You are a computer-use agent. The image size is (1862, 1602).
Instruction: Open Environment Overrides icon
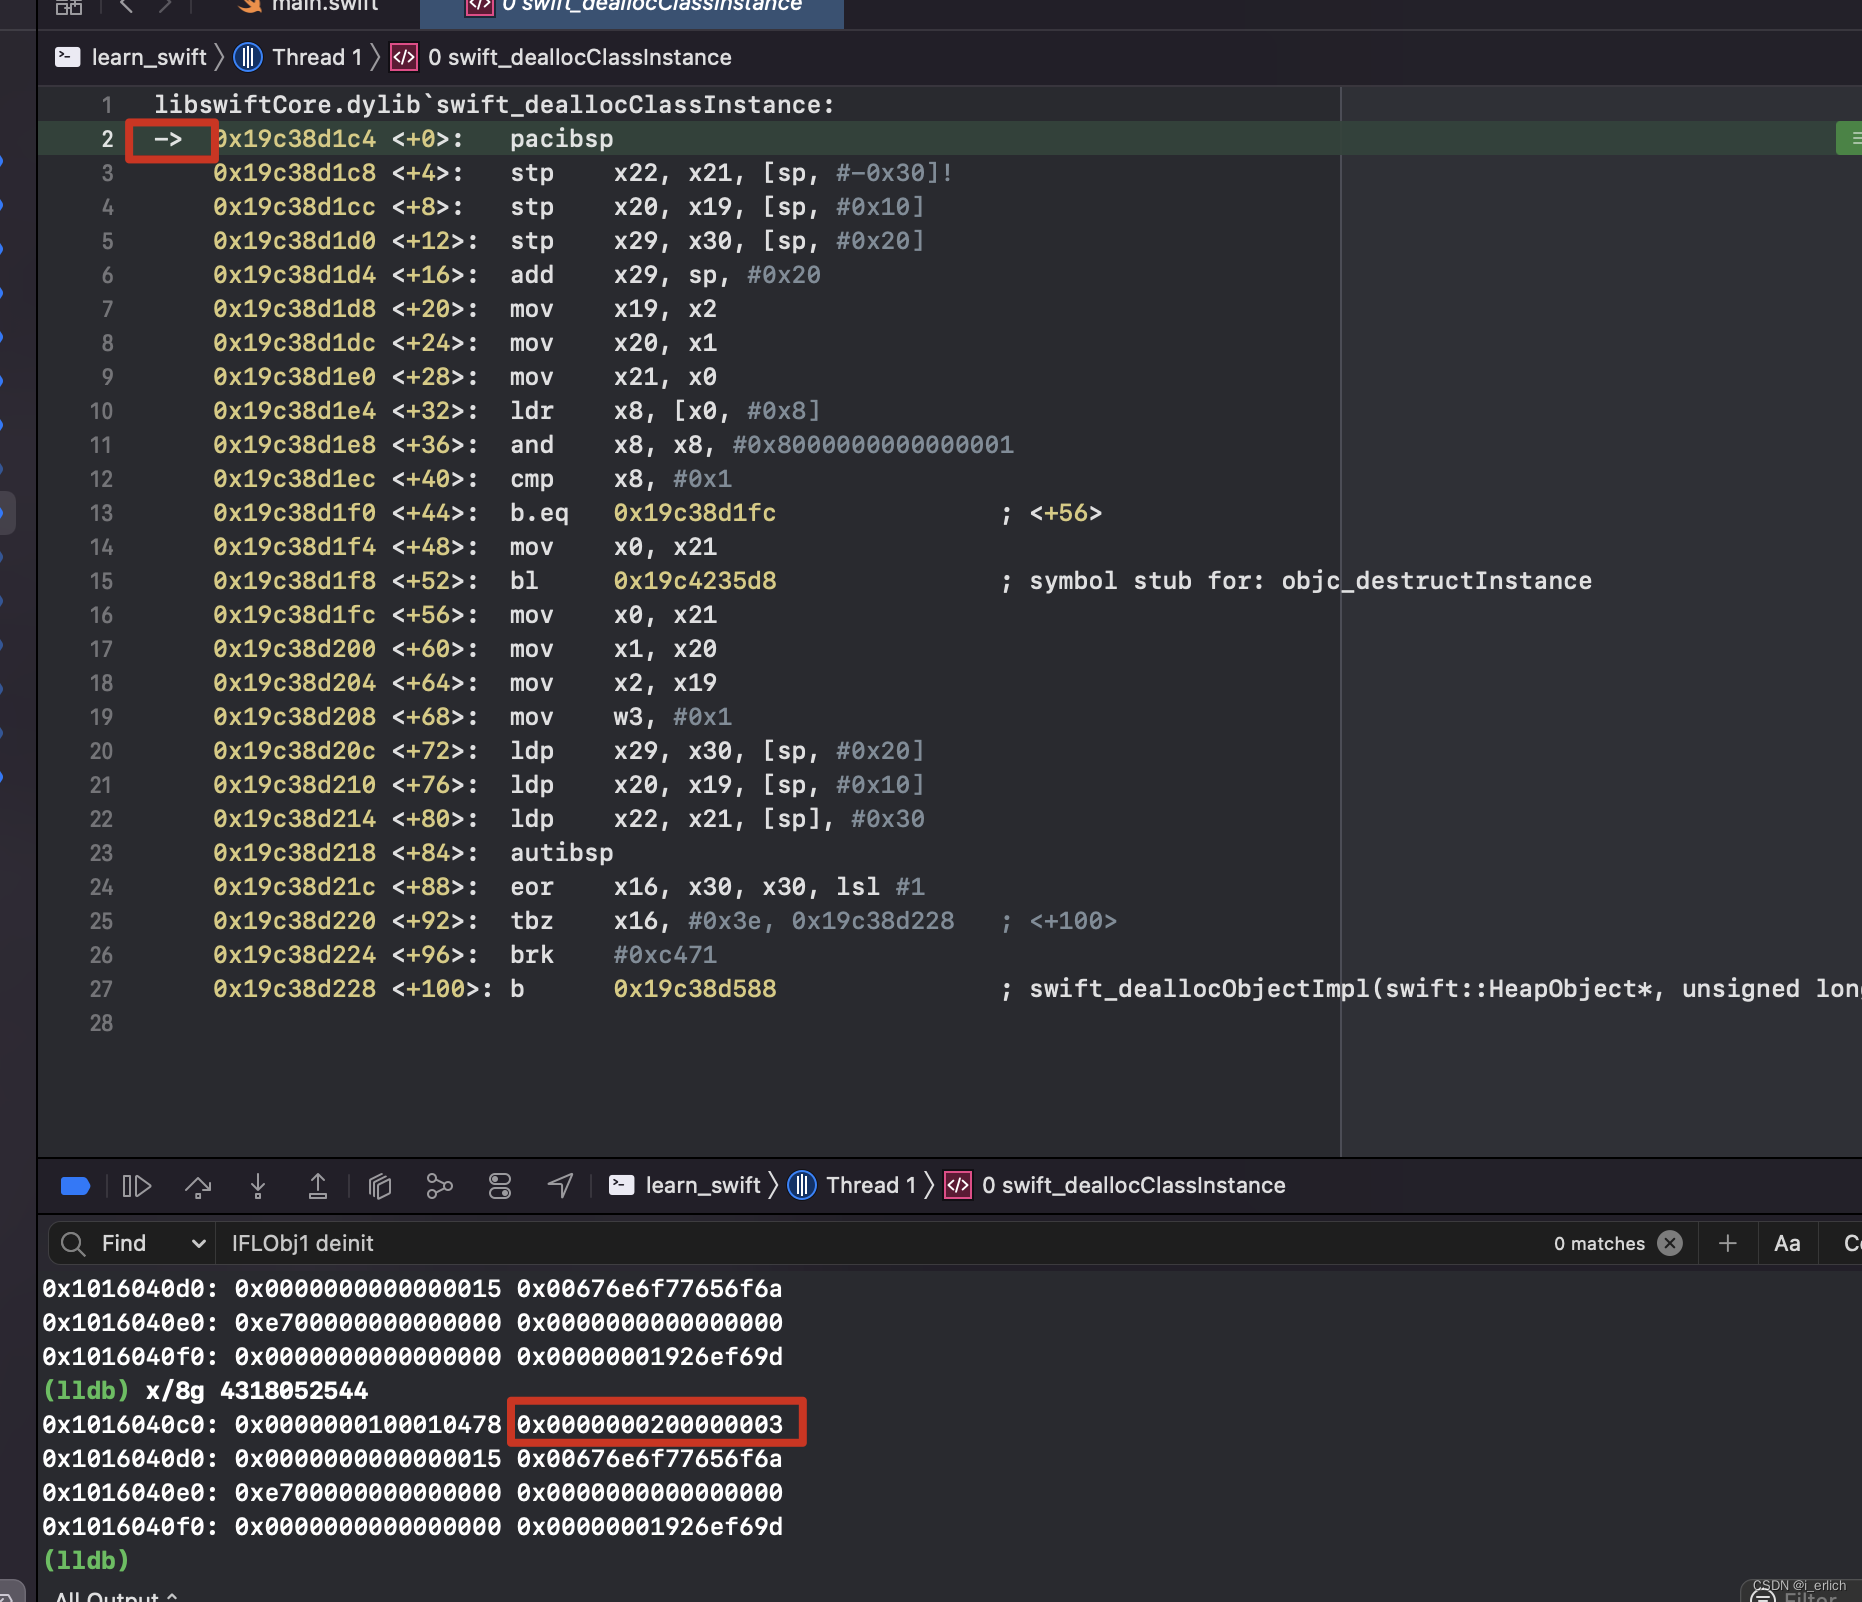(500, 1186)
